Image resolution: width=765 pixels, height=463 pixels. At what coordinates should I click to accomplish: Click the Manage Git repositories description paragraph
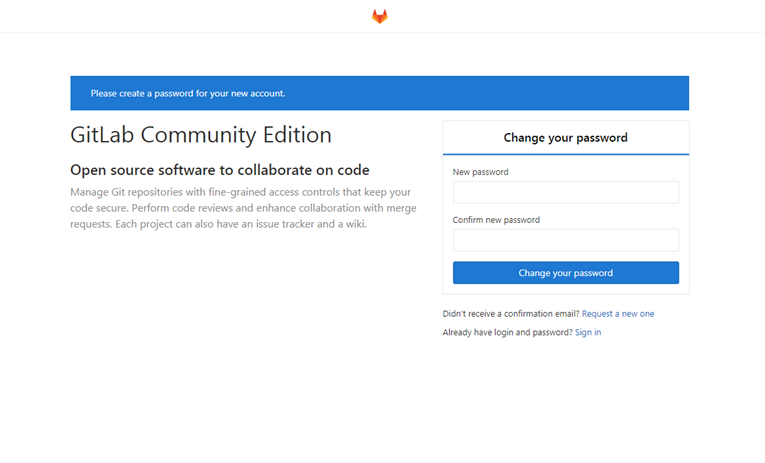(243, 208)
